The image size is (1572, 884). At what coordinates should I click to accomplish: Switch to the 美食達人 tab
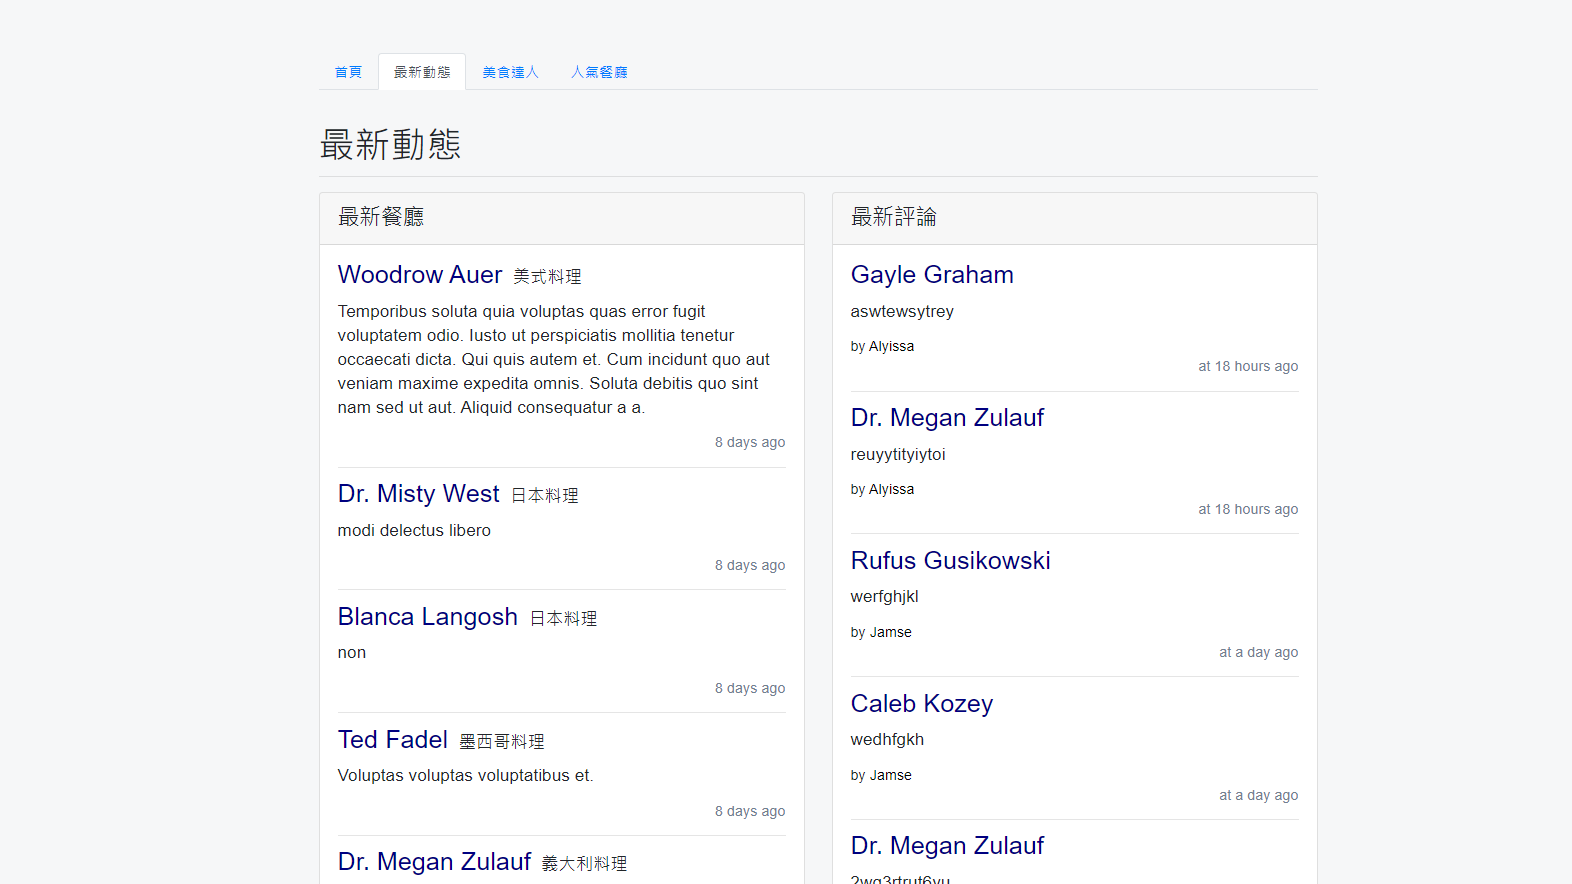tap(510, 72)
